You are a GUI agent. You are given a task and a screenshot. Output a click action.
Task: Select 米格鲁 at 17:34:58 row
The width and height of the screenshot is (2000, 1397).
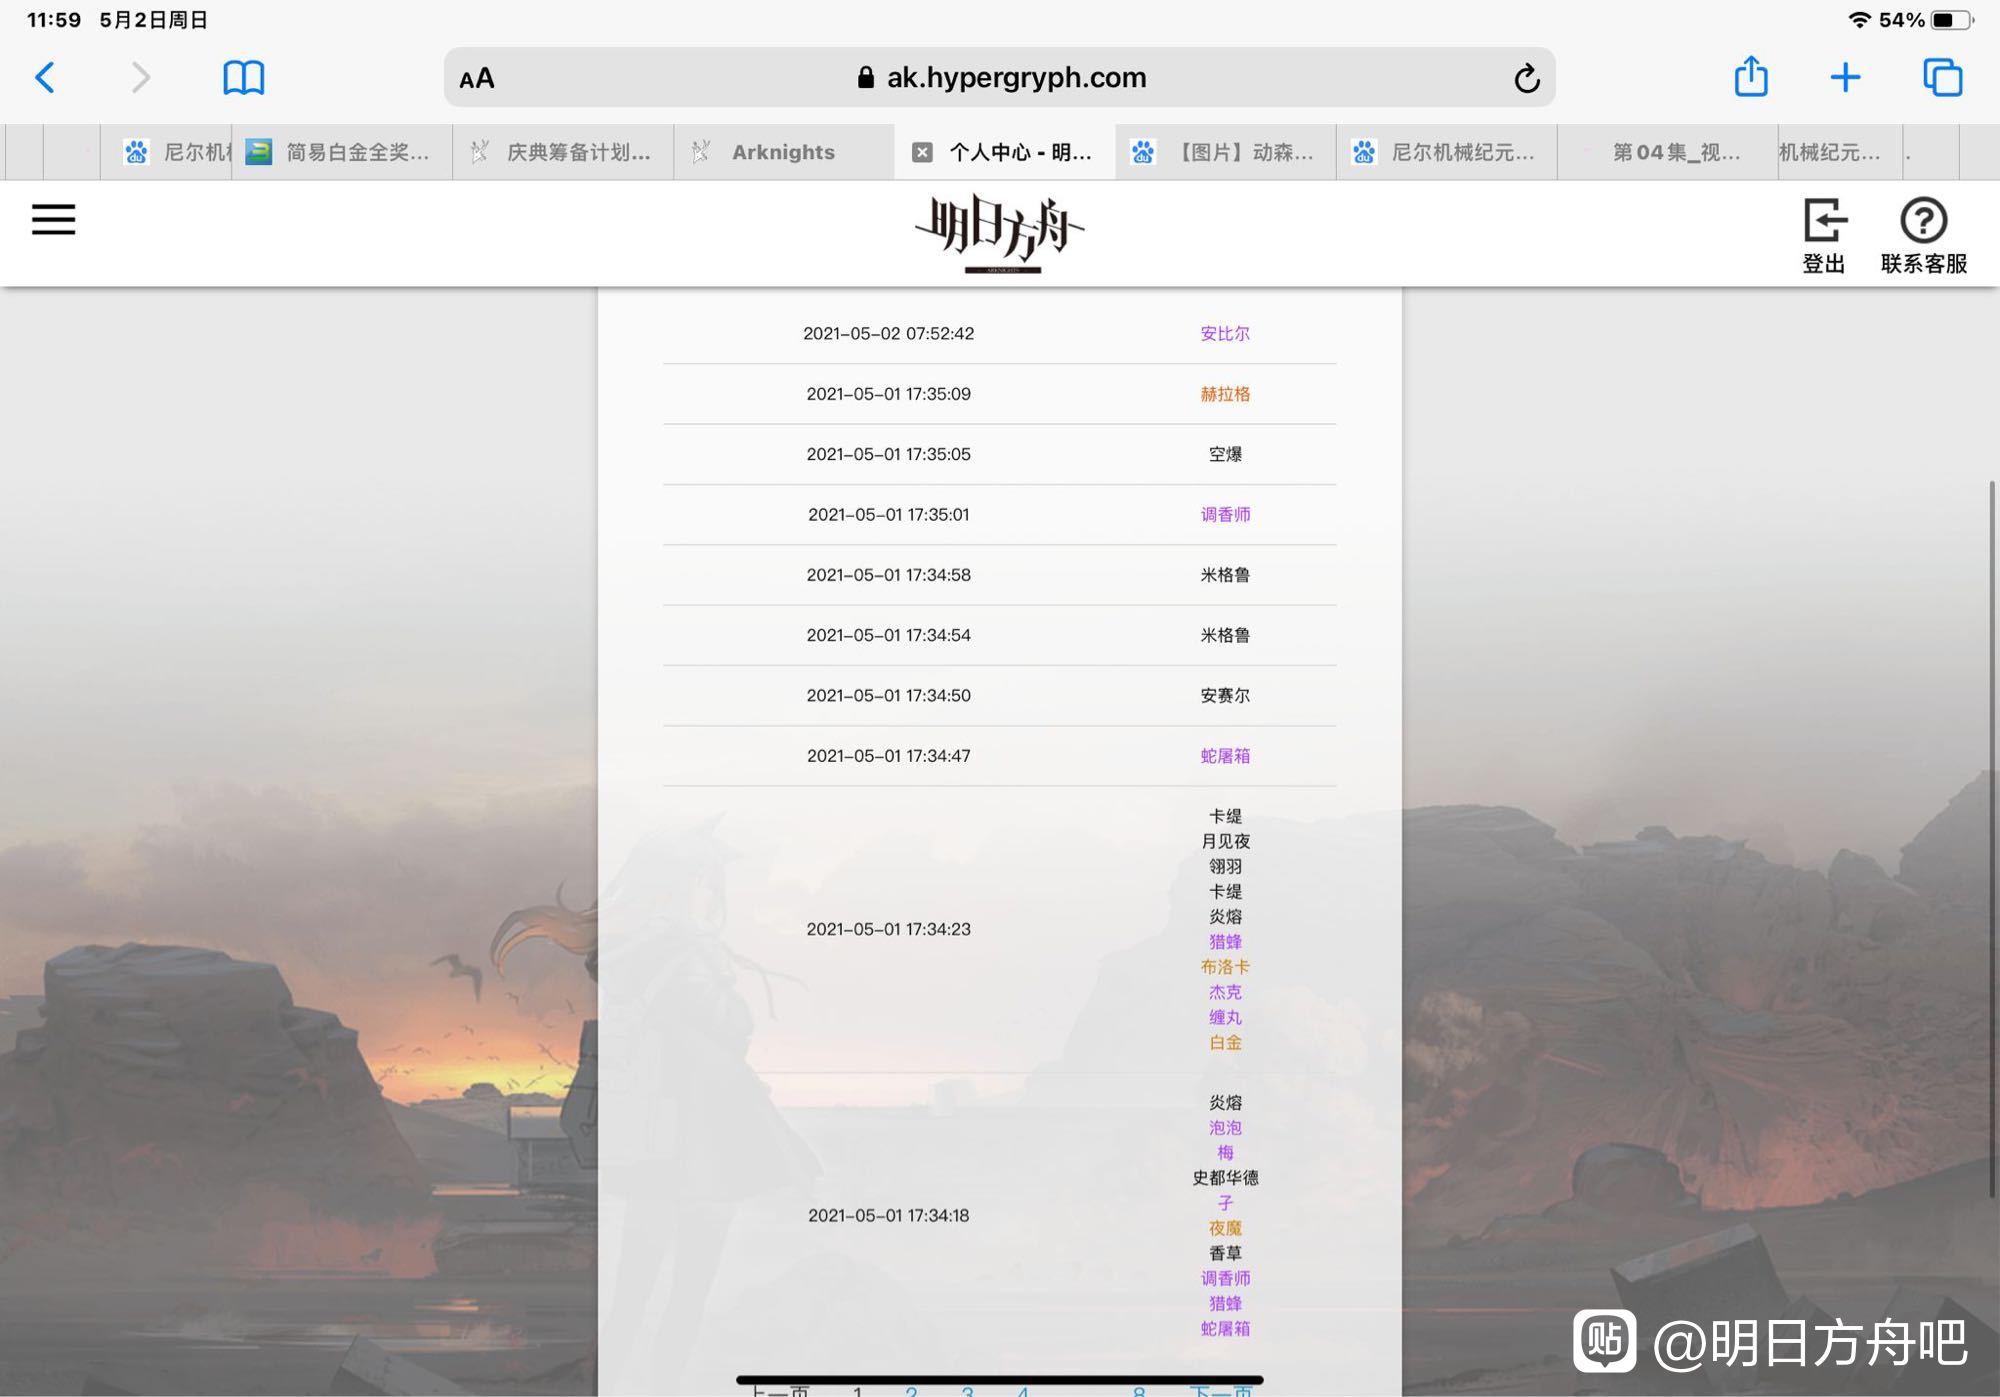tap(1225, 575)
